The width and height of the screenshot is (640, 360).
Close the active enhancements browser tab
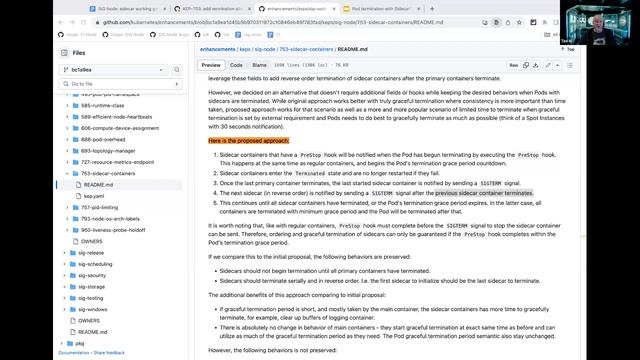(333, 9)
